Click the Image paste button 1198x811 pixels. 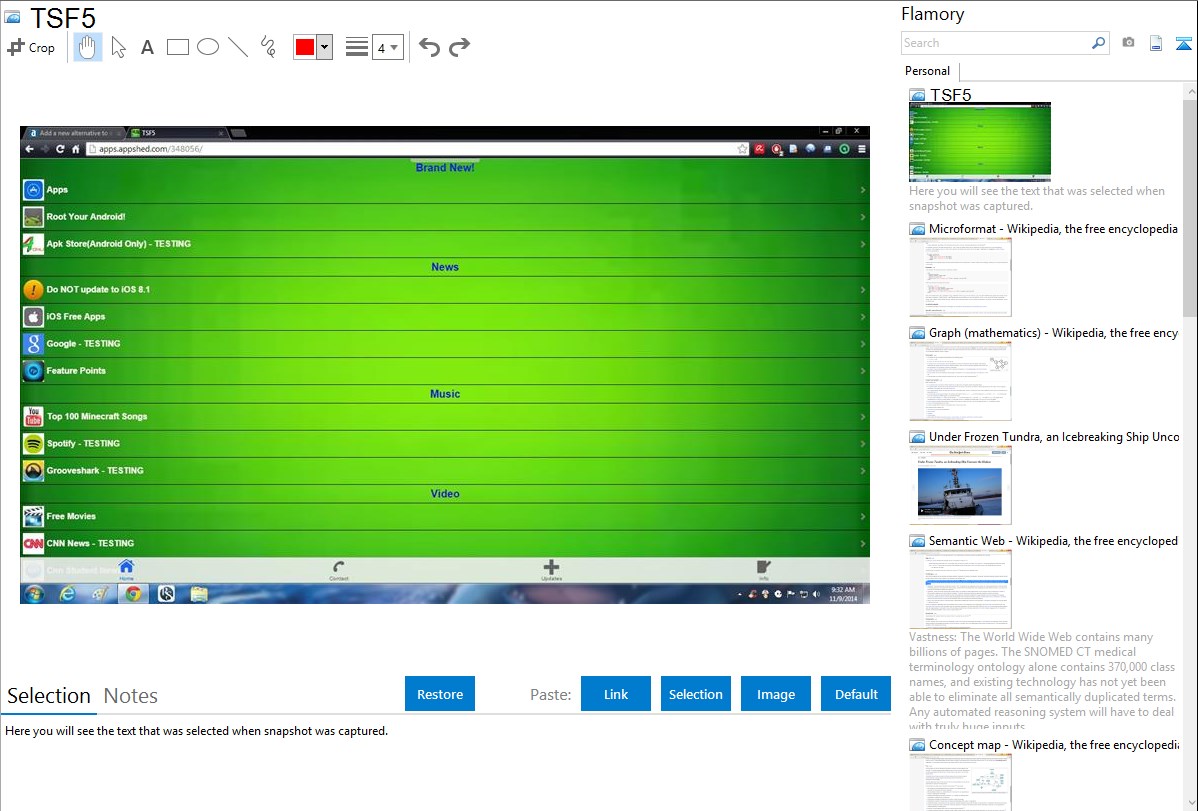tap(775, 694)
